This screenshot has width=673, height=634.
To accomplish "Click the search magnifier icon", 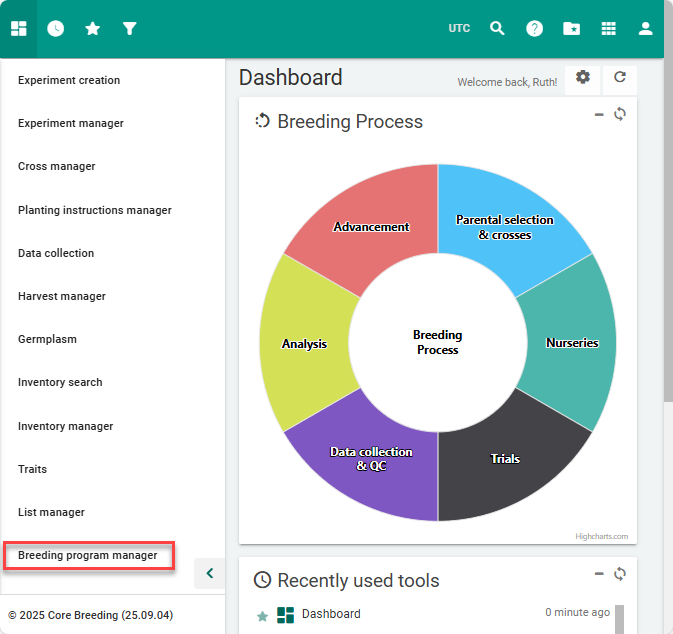I will click(x=497, y=28).
